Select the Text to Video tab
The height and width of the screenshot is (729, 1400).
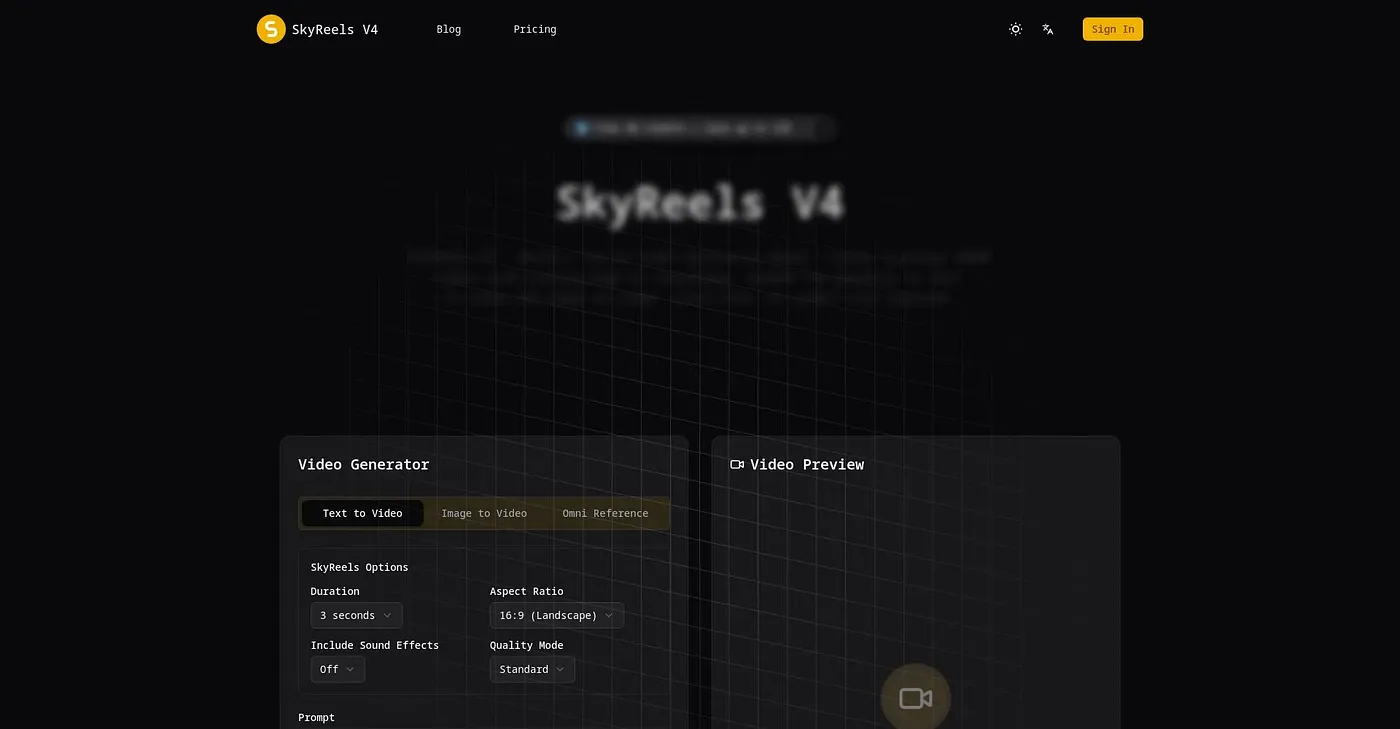pyautogui.click(x=362, y=513)
